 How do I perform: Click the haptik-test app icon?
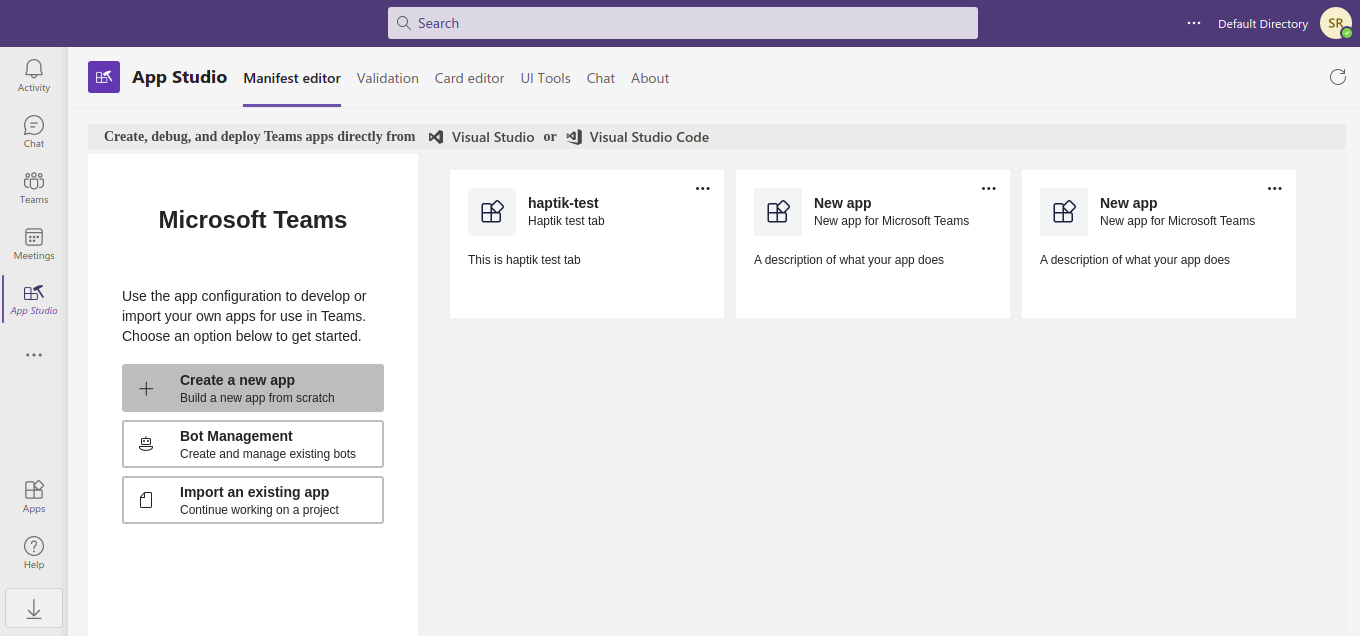tap(492, 212)
